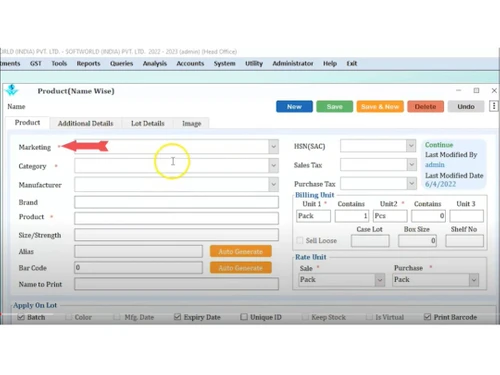Image resolution: width=500 pixels, height=375 pixels.
Task: Open the Purchase Tax dropdown
Action: (x=412, y=183)
